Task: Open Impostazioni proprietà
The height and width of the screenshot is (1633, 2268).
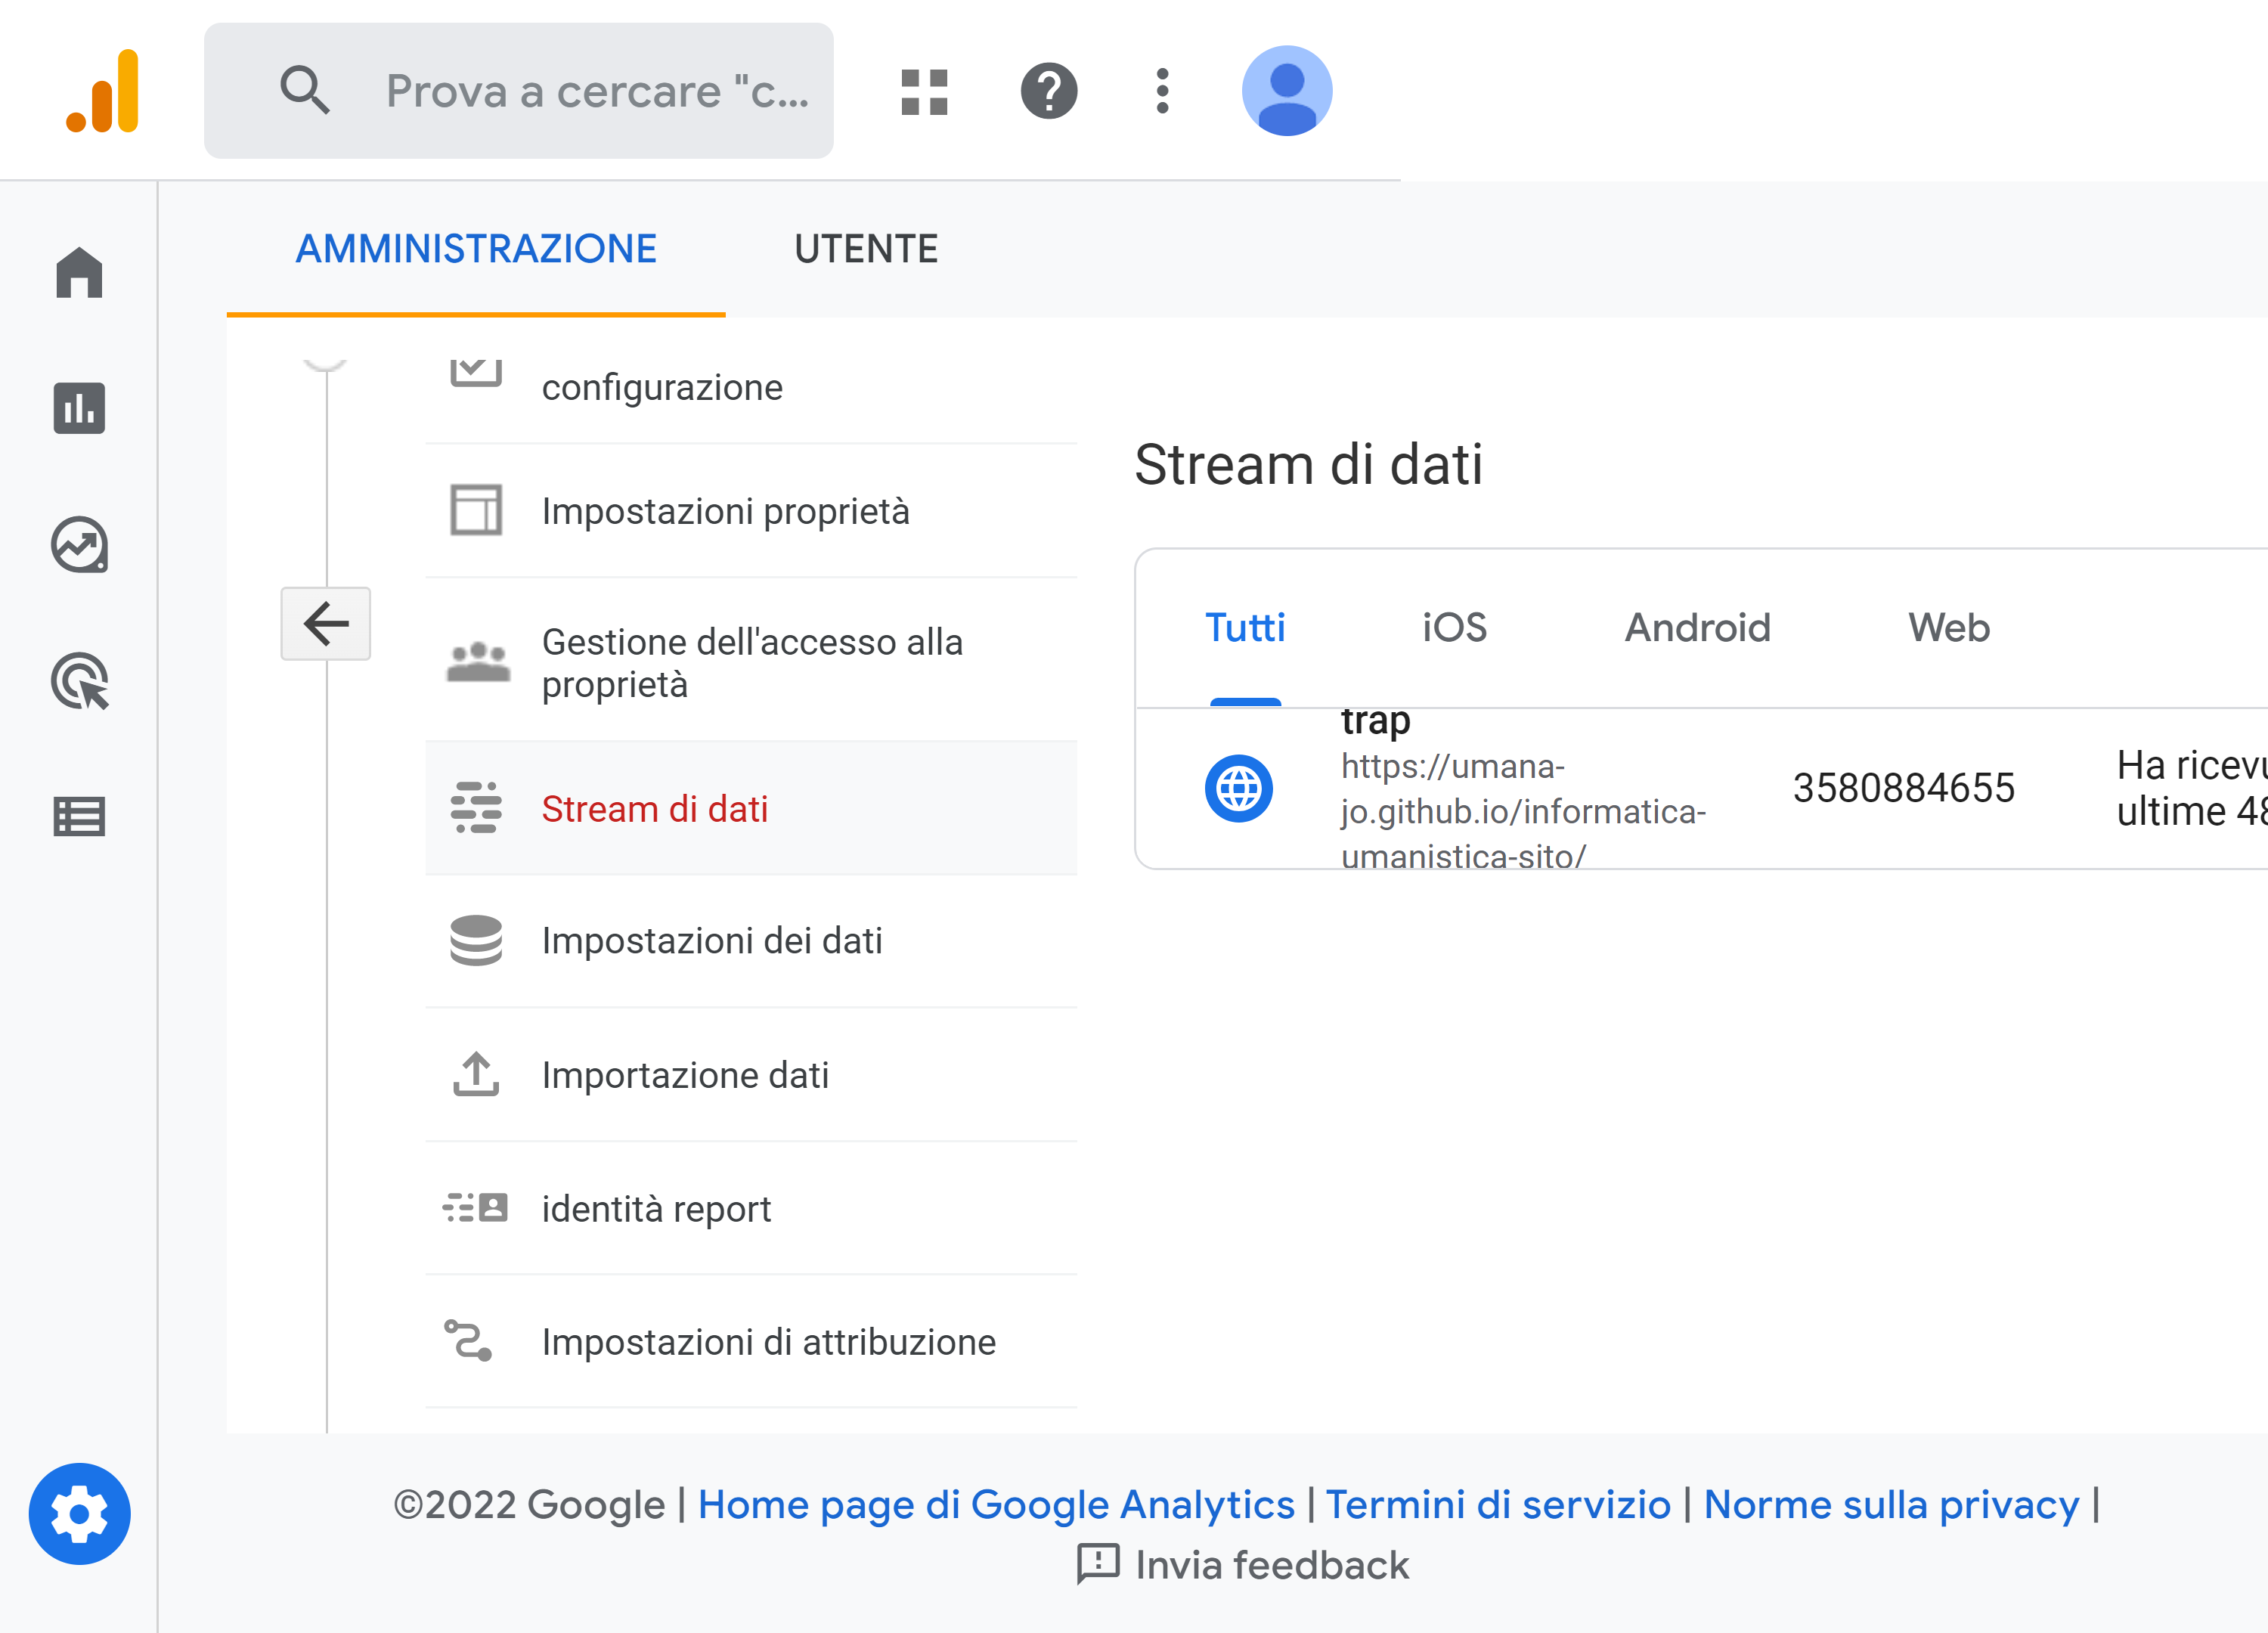Action: click(751, 511)
